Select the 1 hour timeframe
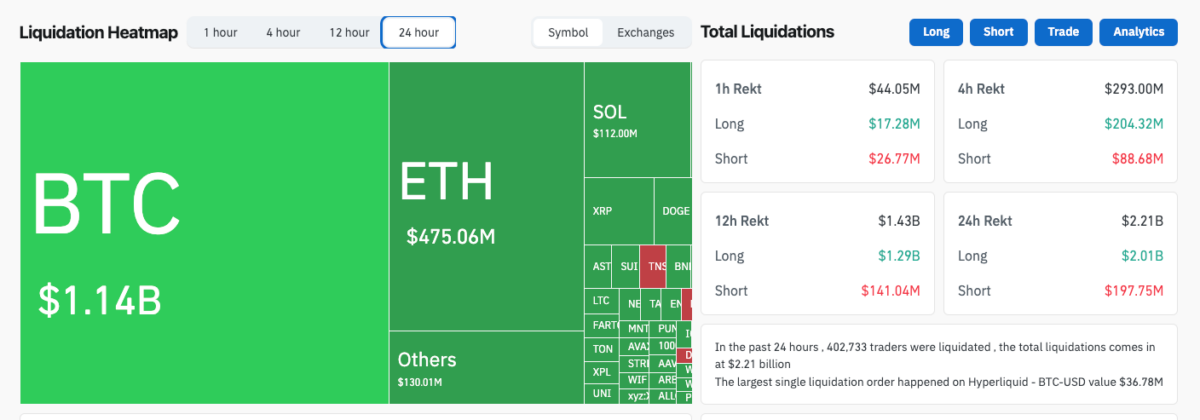This screenshot has height=420, width=1200. click(x=220, y=33)
